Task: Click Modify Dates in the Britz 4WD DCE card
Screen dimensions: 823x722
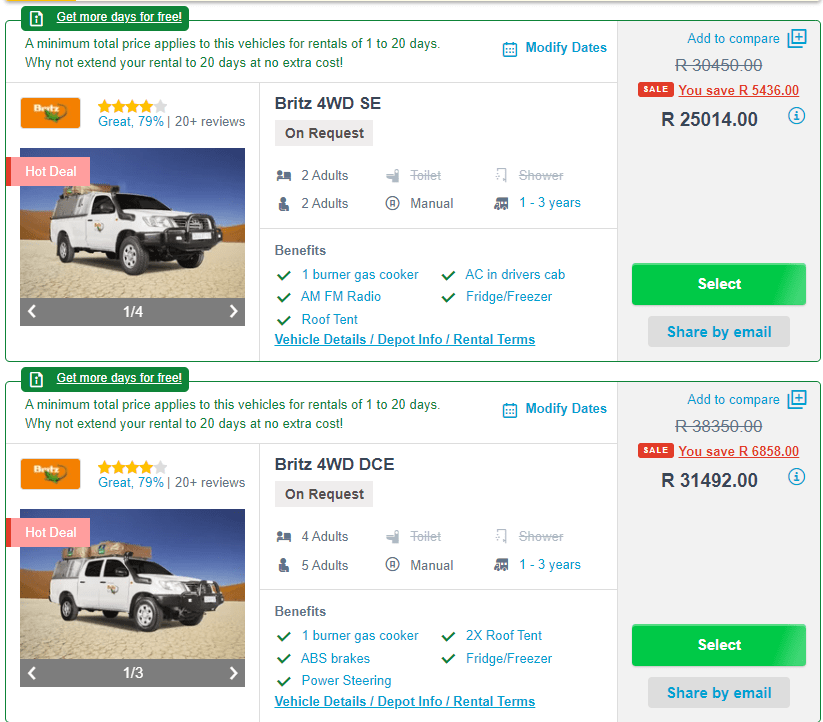Action: point(565,408)
